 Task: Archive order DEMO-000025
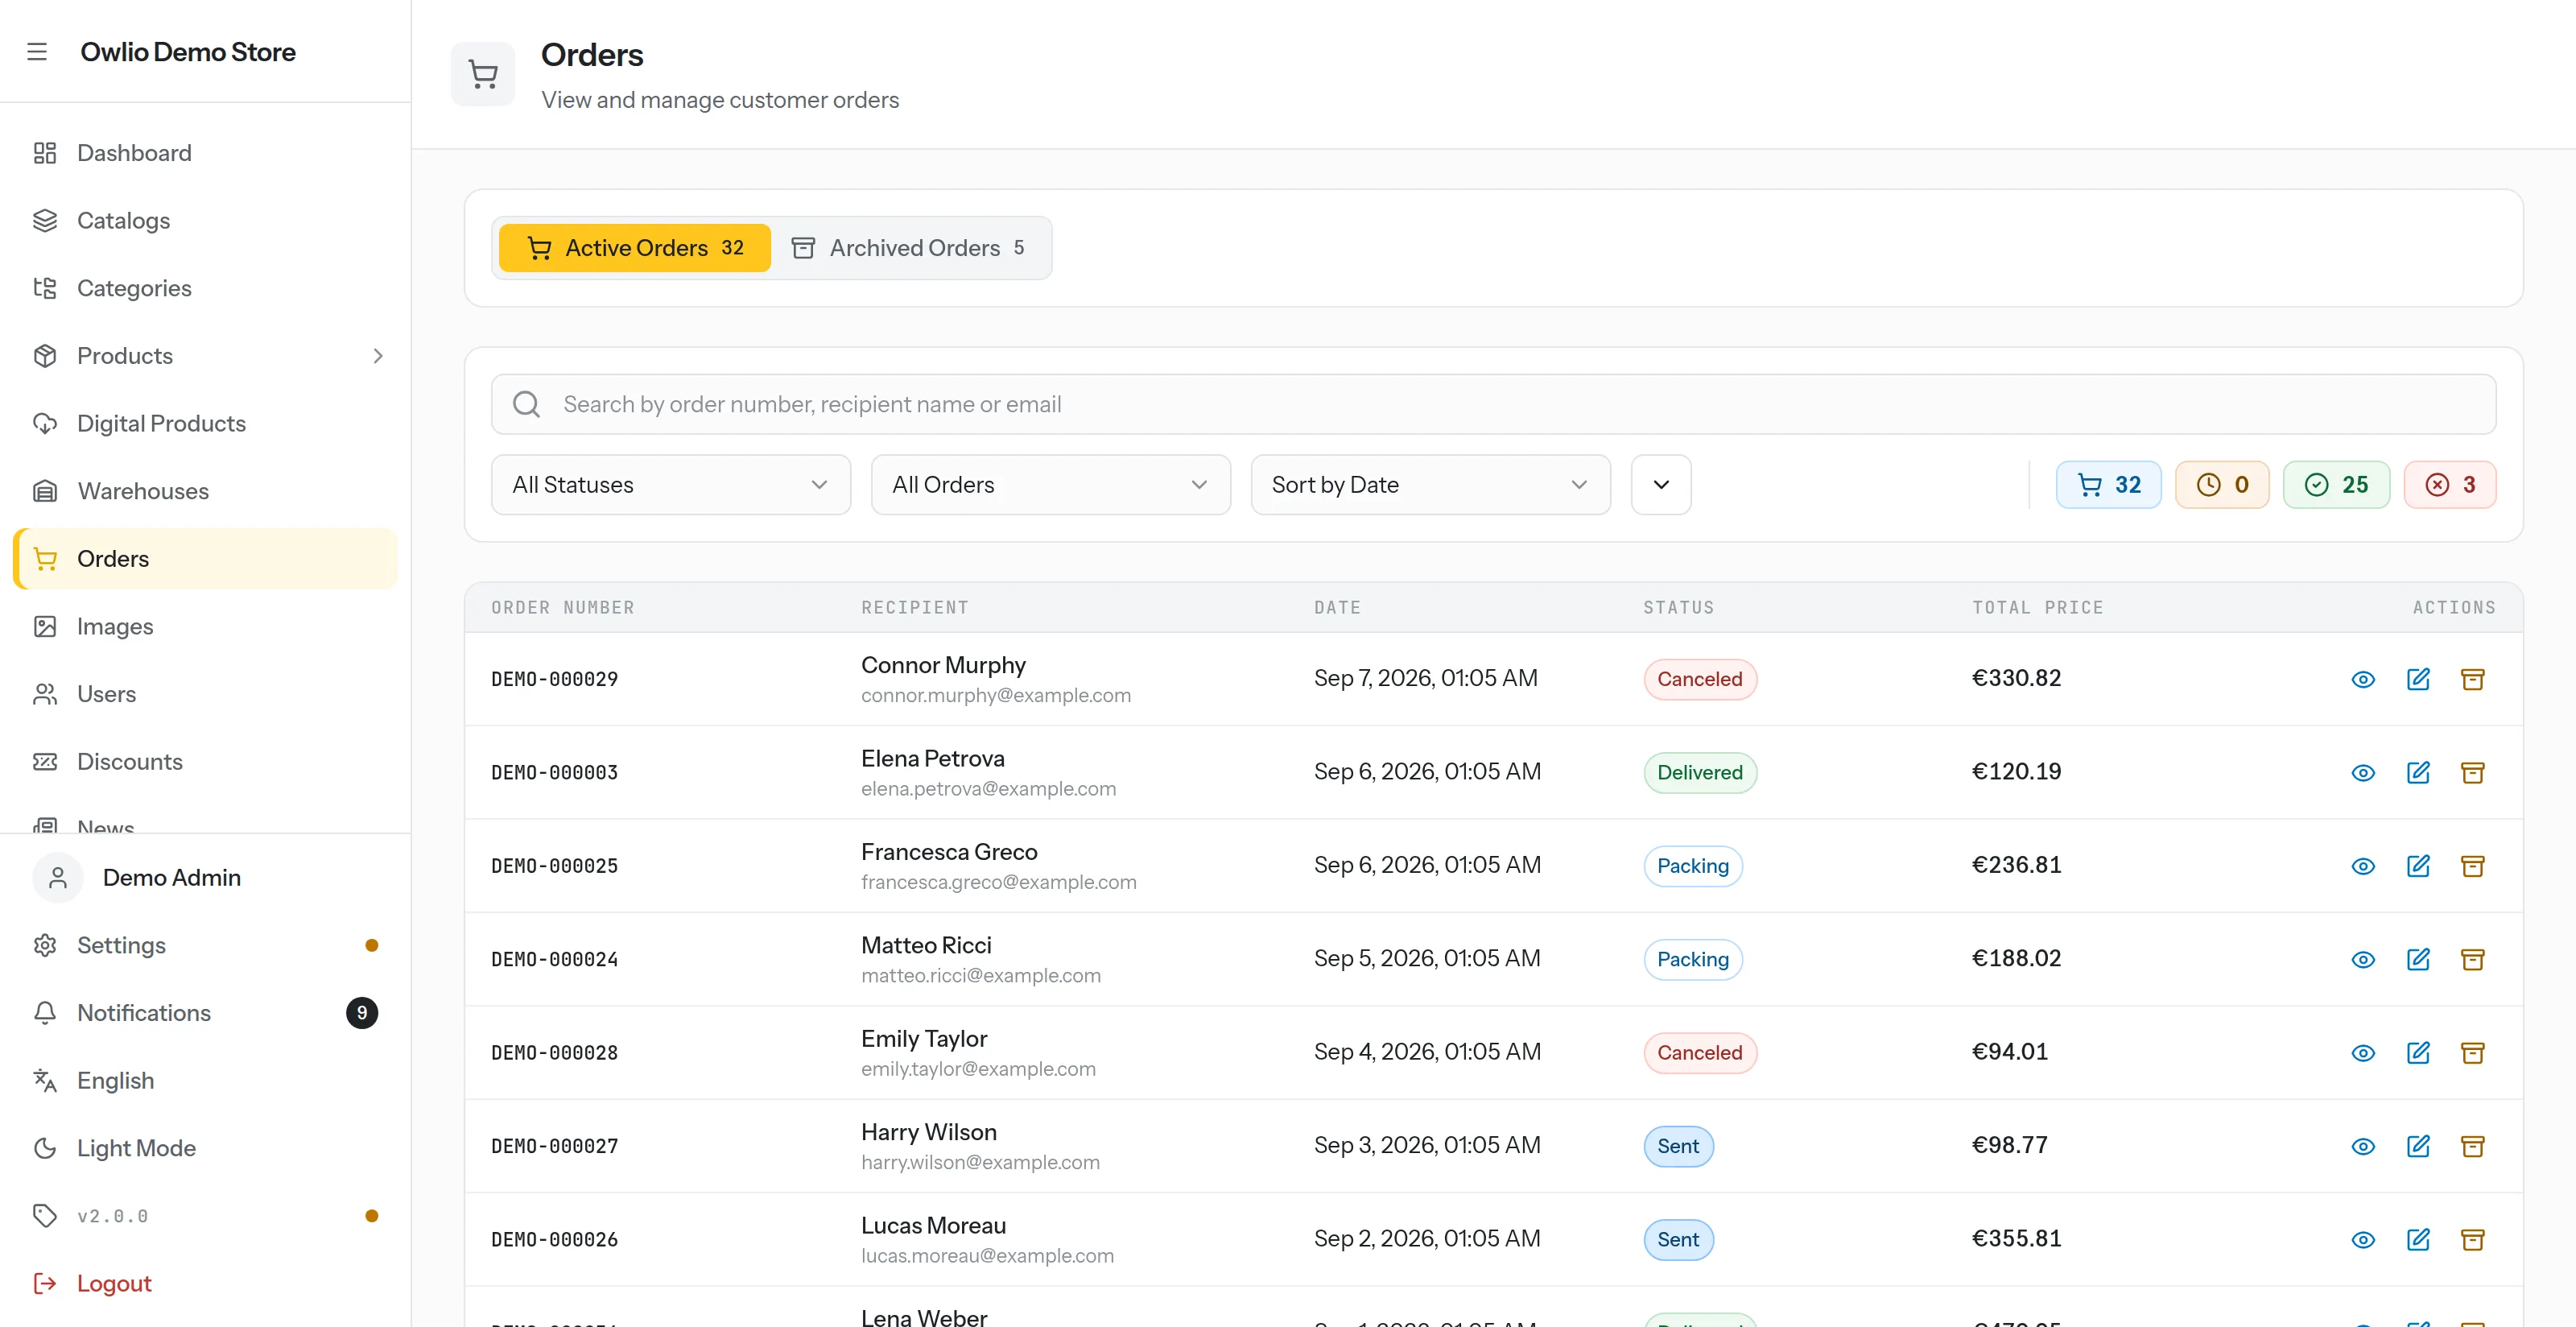tap(2473, 866)
